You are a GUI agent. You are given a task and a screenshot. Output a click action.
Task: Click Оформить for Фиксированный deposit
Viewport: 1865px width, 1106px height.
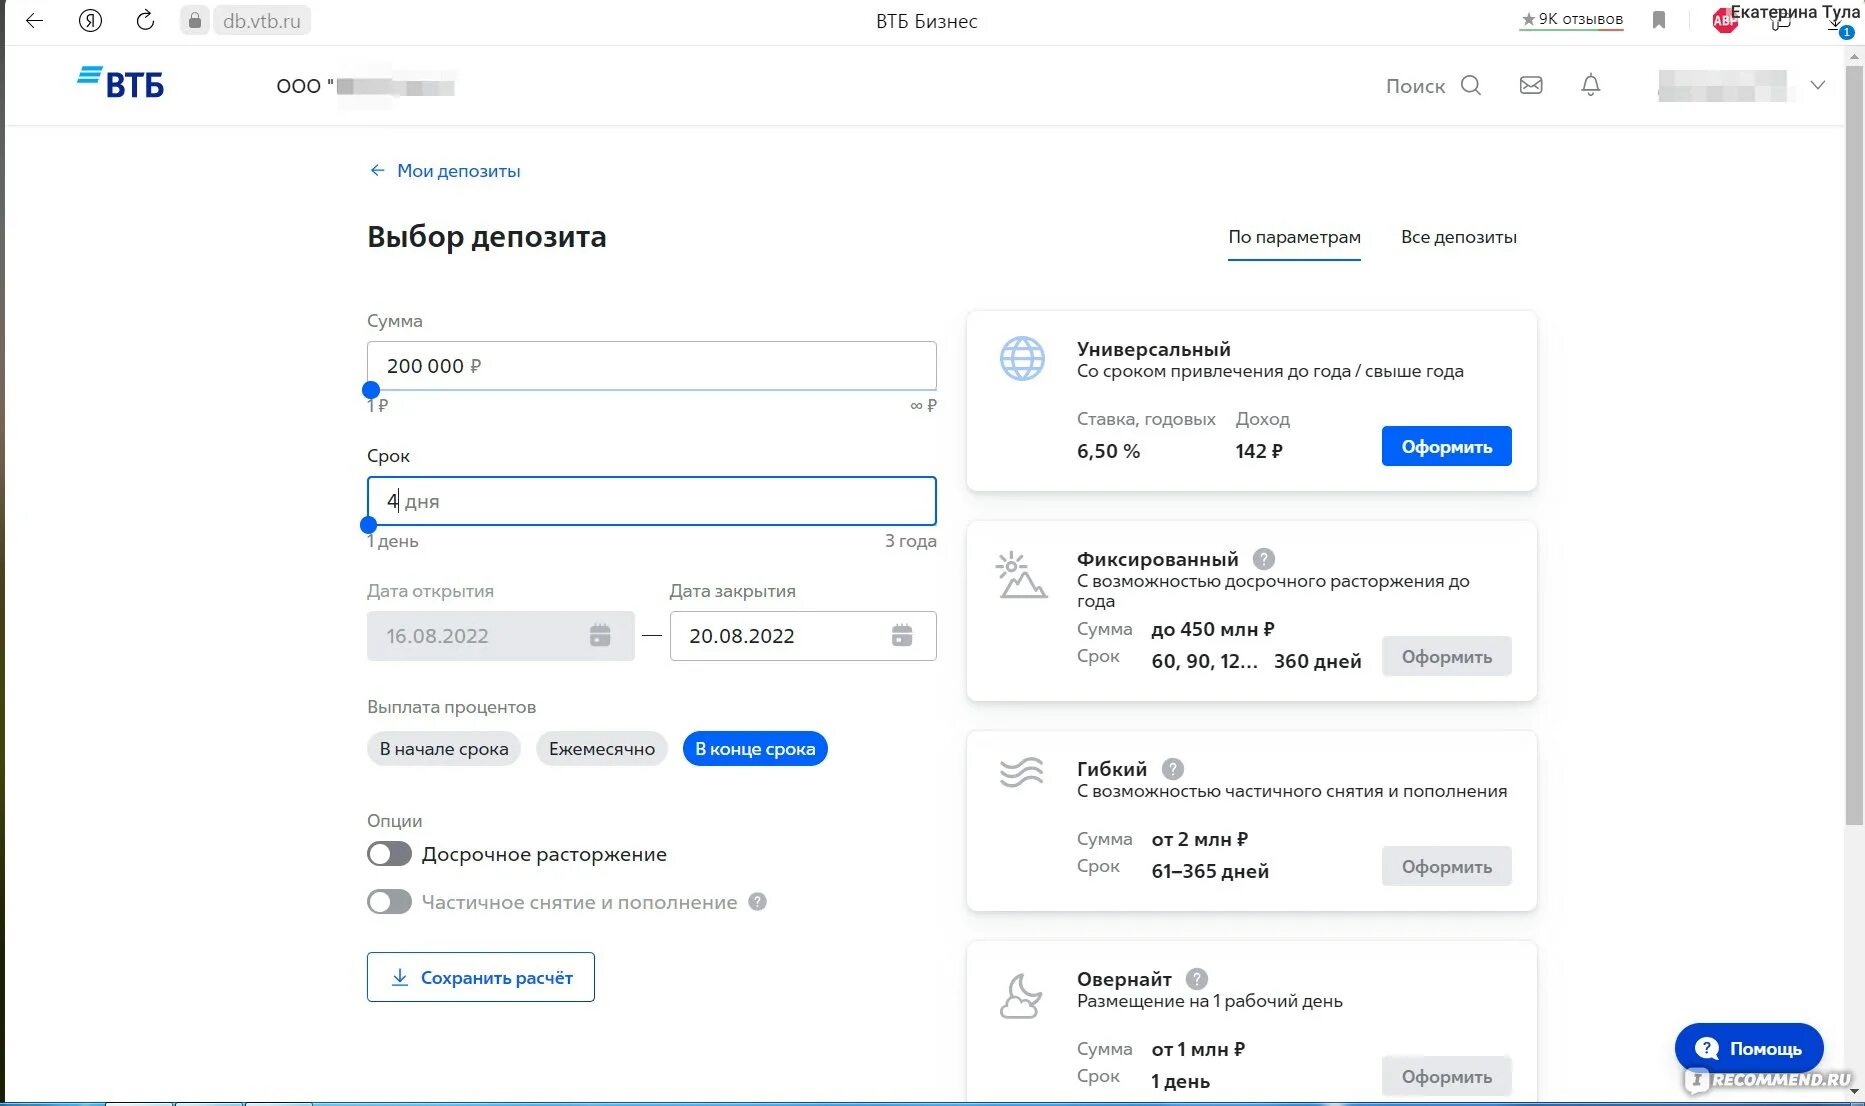pyautogui.click(x=1447, y=656)
